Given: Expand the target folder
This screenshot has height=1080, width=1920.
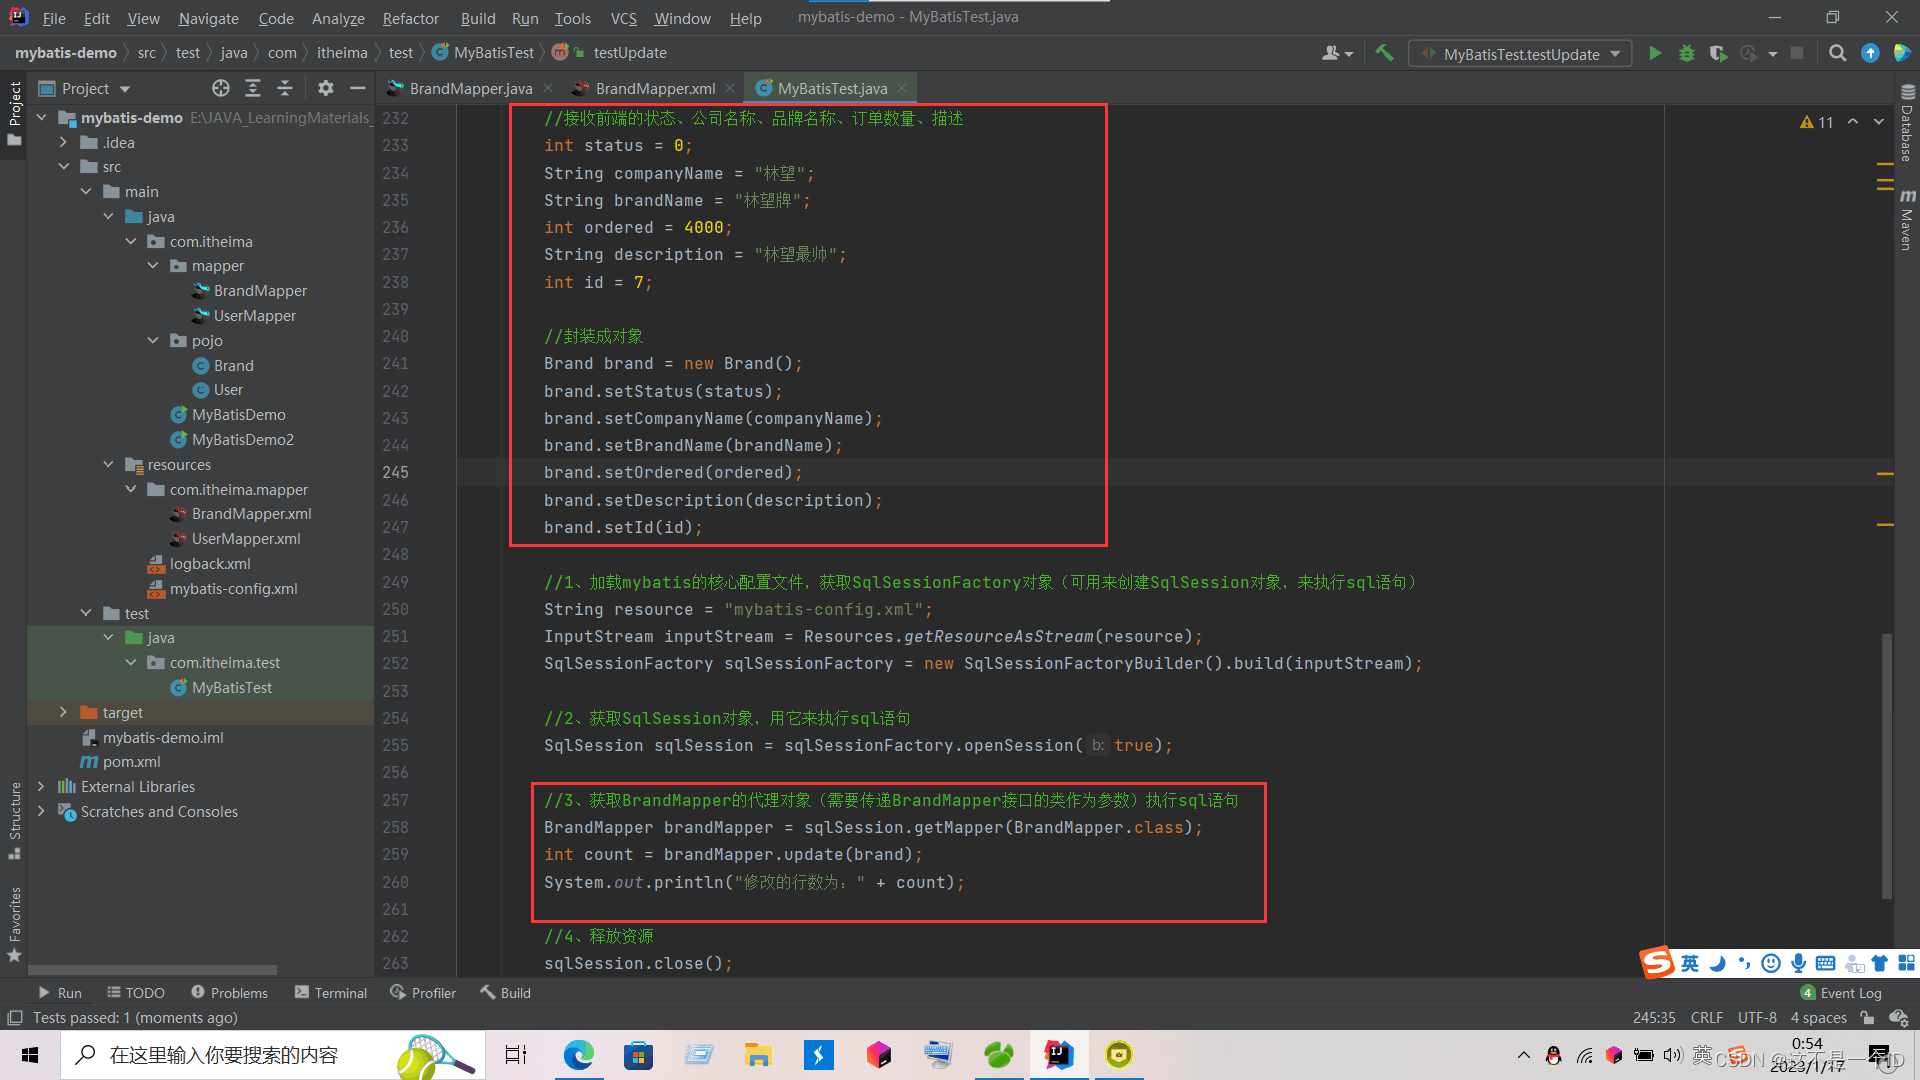Looking at the screenshot, I should 64,713.
